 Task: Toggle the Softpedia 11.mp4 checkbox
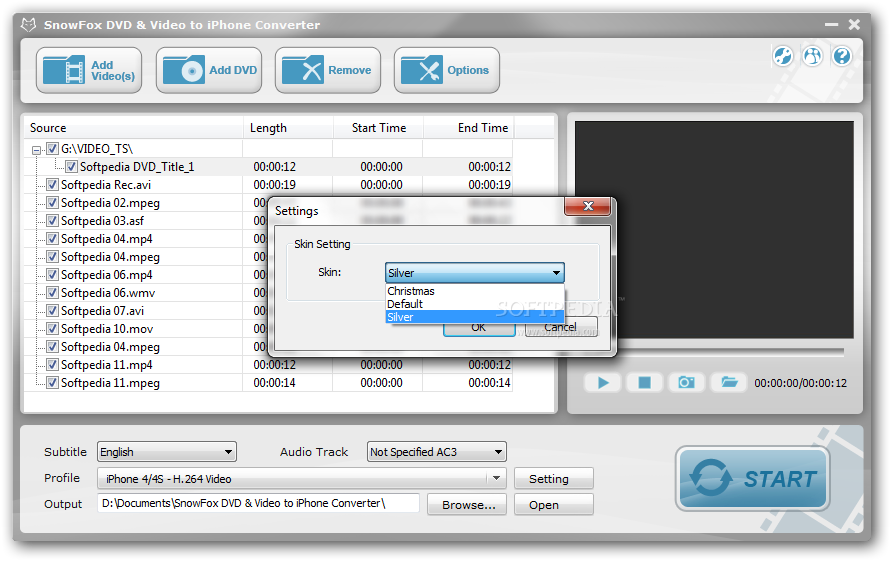coord(52,364)
